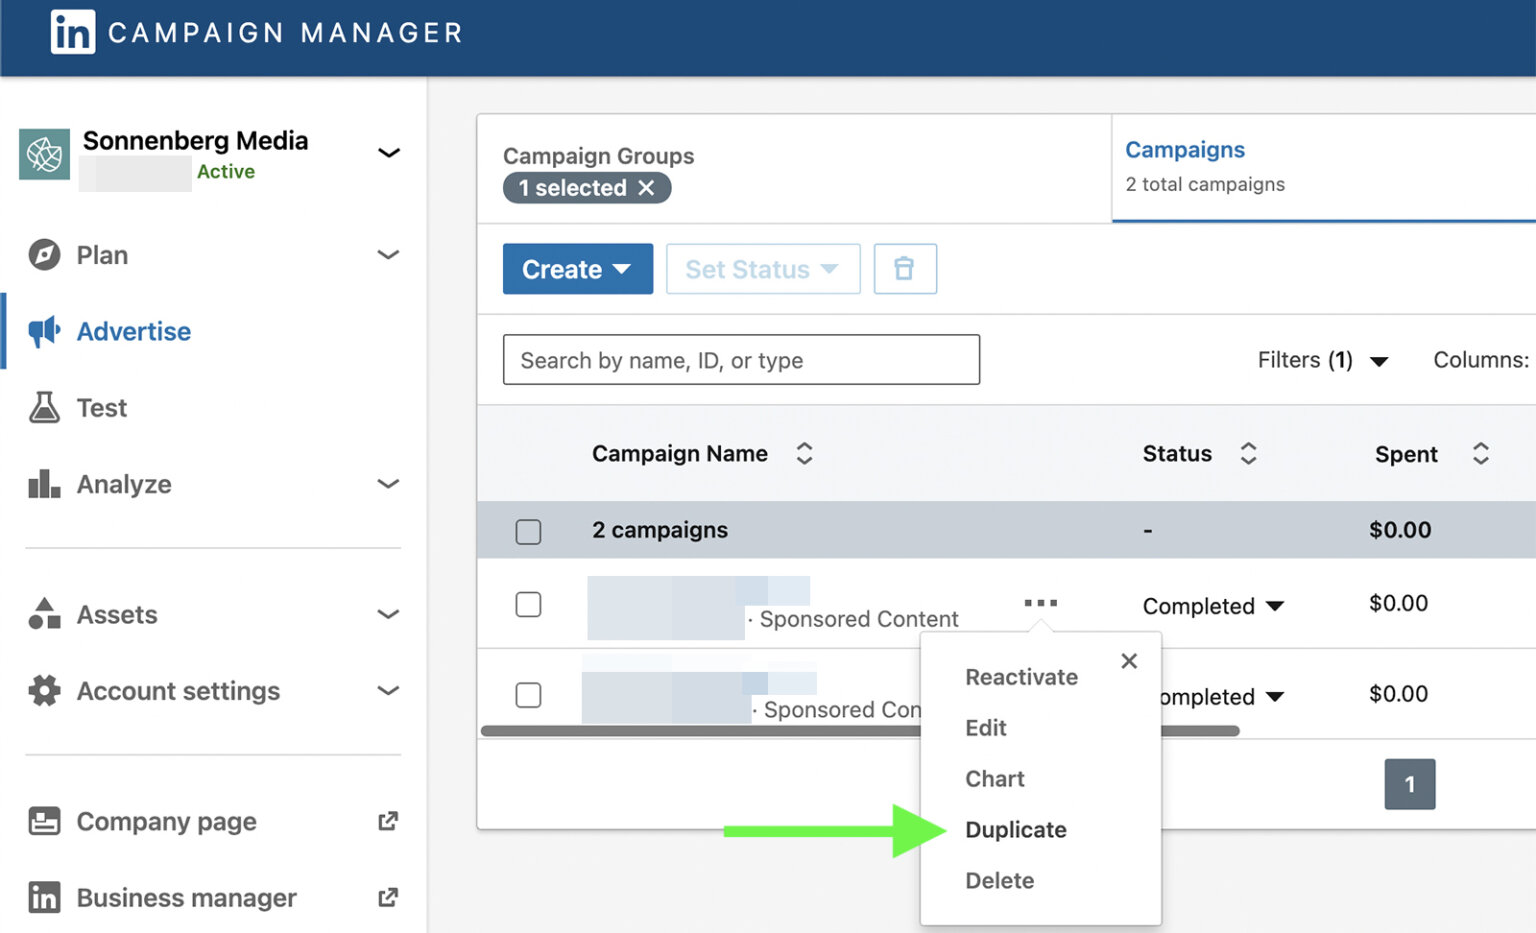This screenshot has width=1536, height=933.
Task: Check the select-all campaigns checkbox
Action: 528,531
